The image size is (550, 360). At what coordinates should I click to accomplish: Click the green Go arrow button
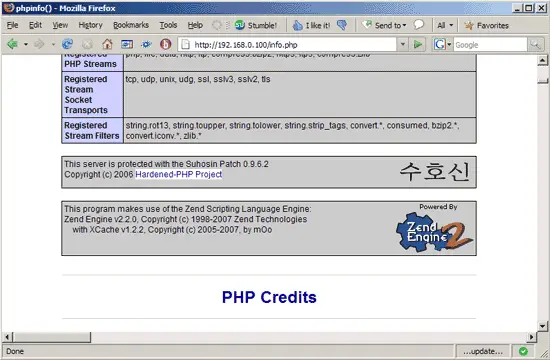tap(417, 45)
